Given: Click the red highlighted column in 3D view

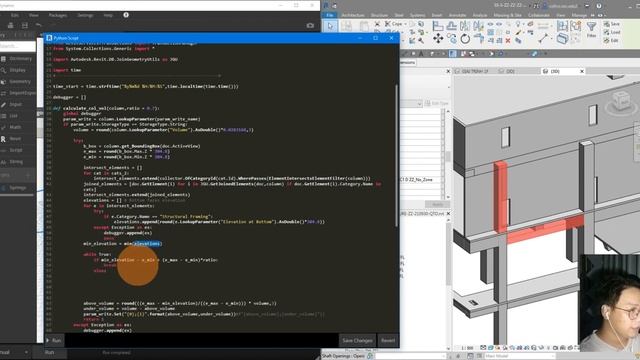Looking at the screenshot, I should pos(500,197).
